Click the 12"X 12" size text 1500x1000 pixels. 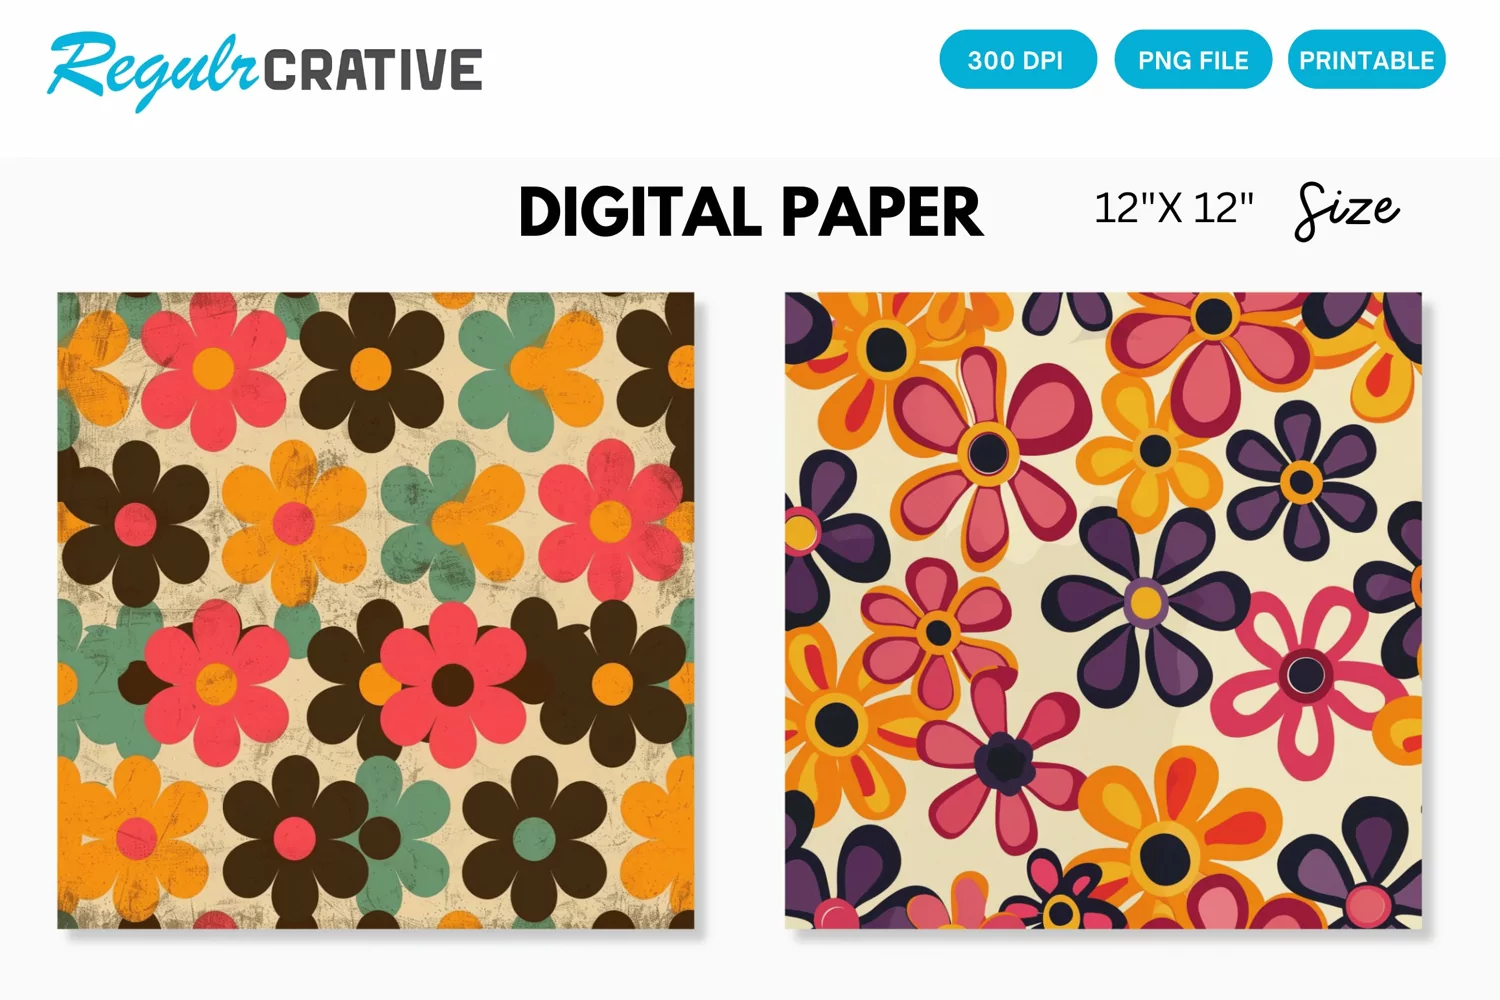[x=1174, y=208]
